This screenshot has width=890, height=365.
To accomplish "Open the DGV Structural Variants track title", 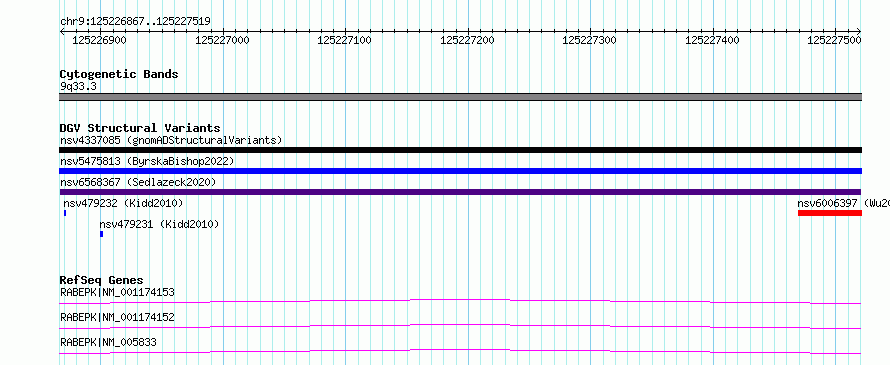I will (140, 128).
